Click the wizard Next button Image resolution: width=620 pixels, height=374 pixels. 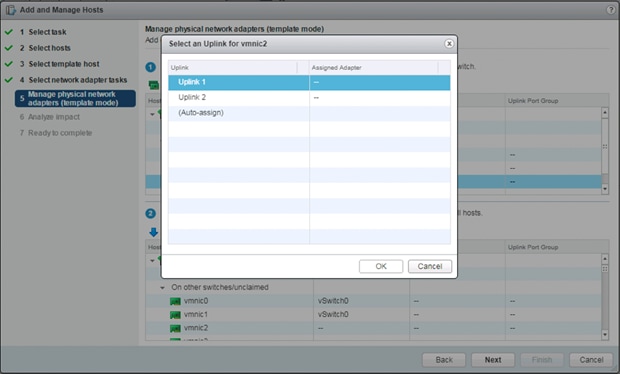[x=493, y=360]
